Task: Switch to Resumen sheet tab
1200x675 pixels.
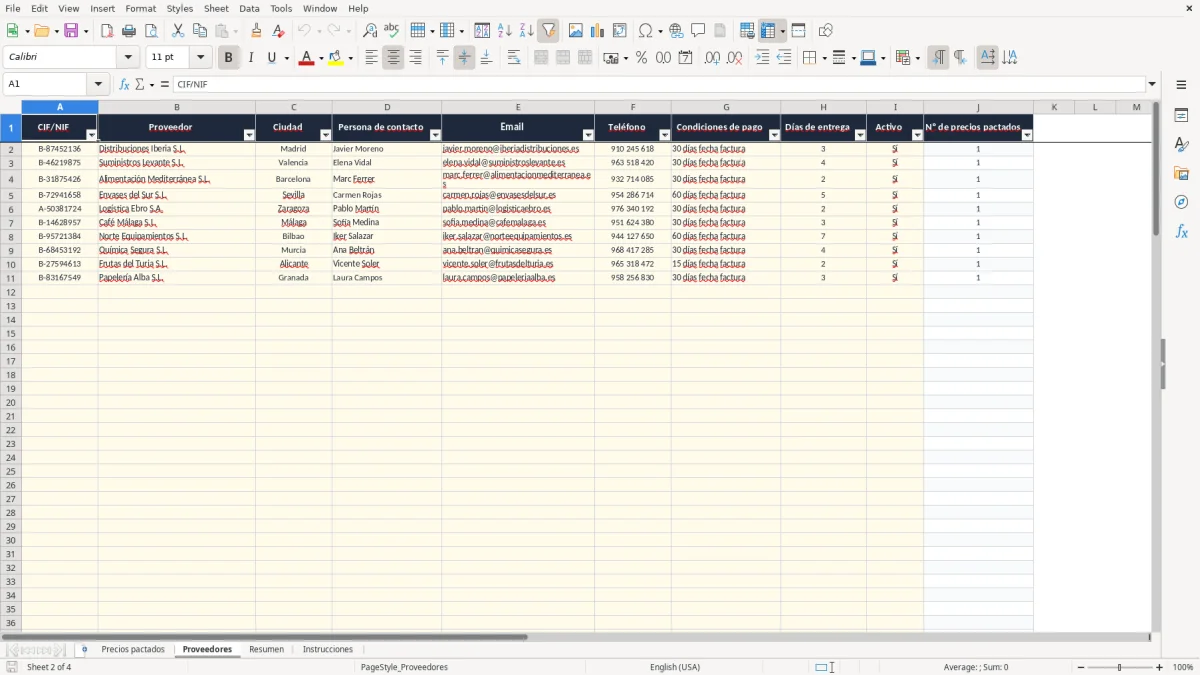Action: pos(267,649)
